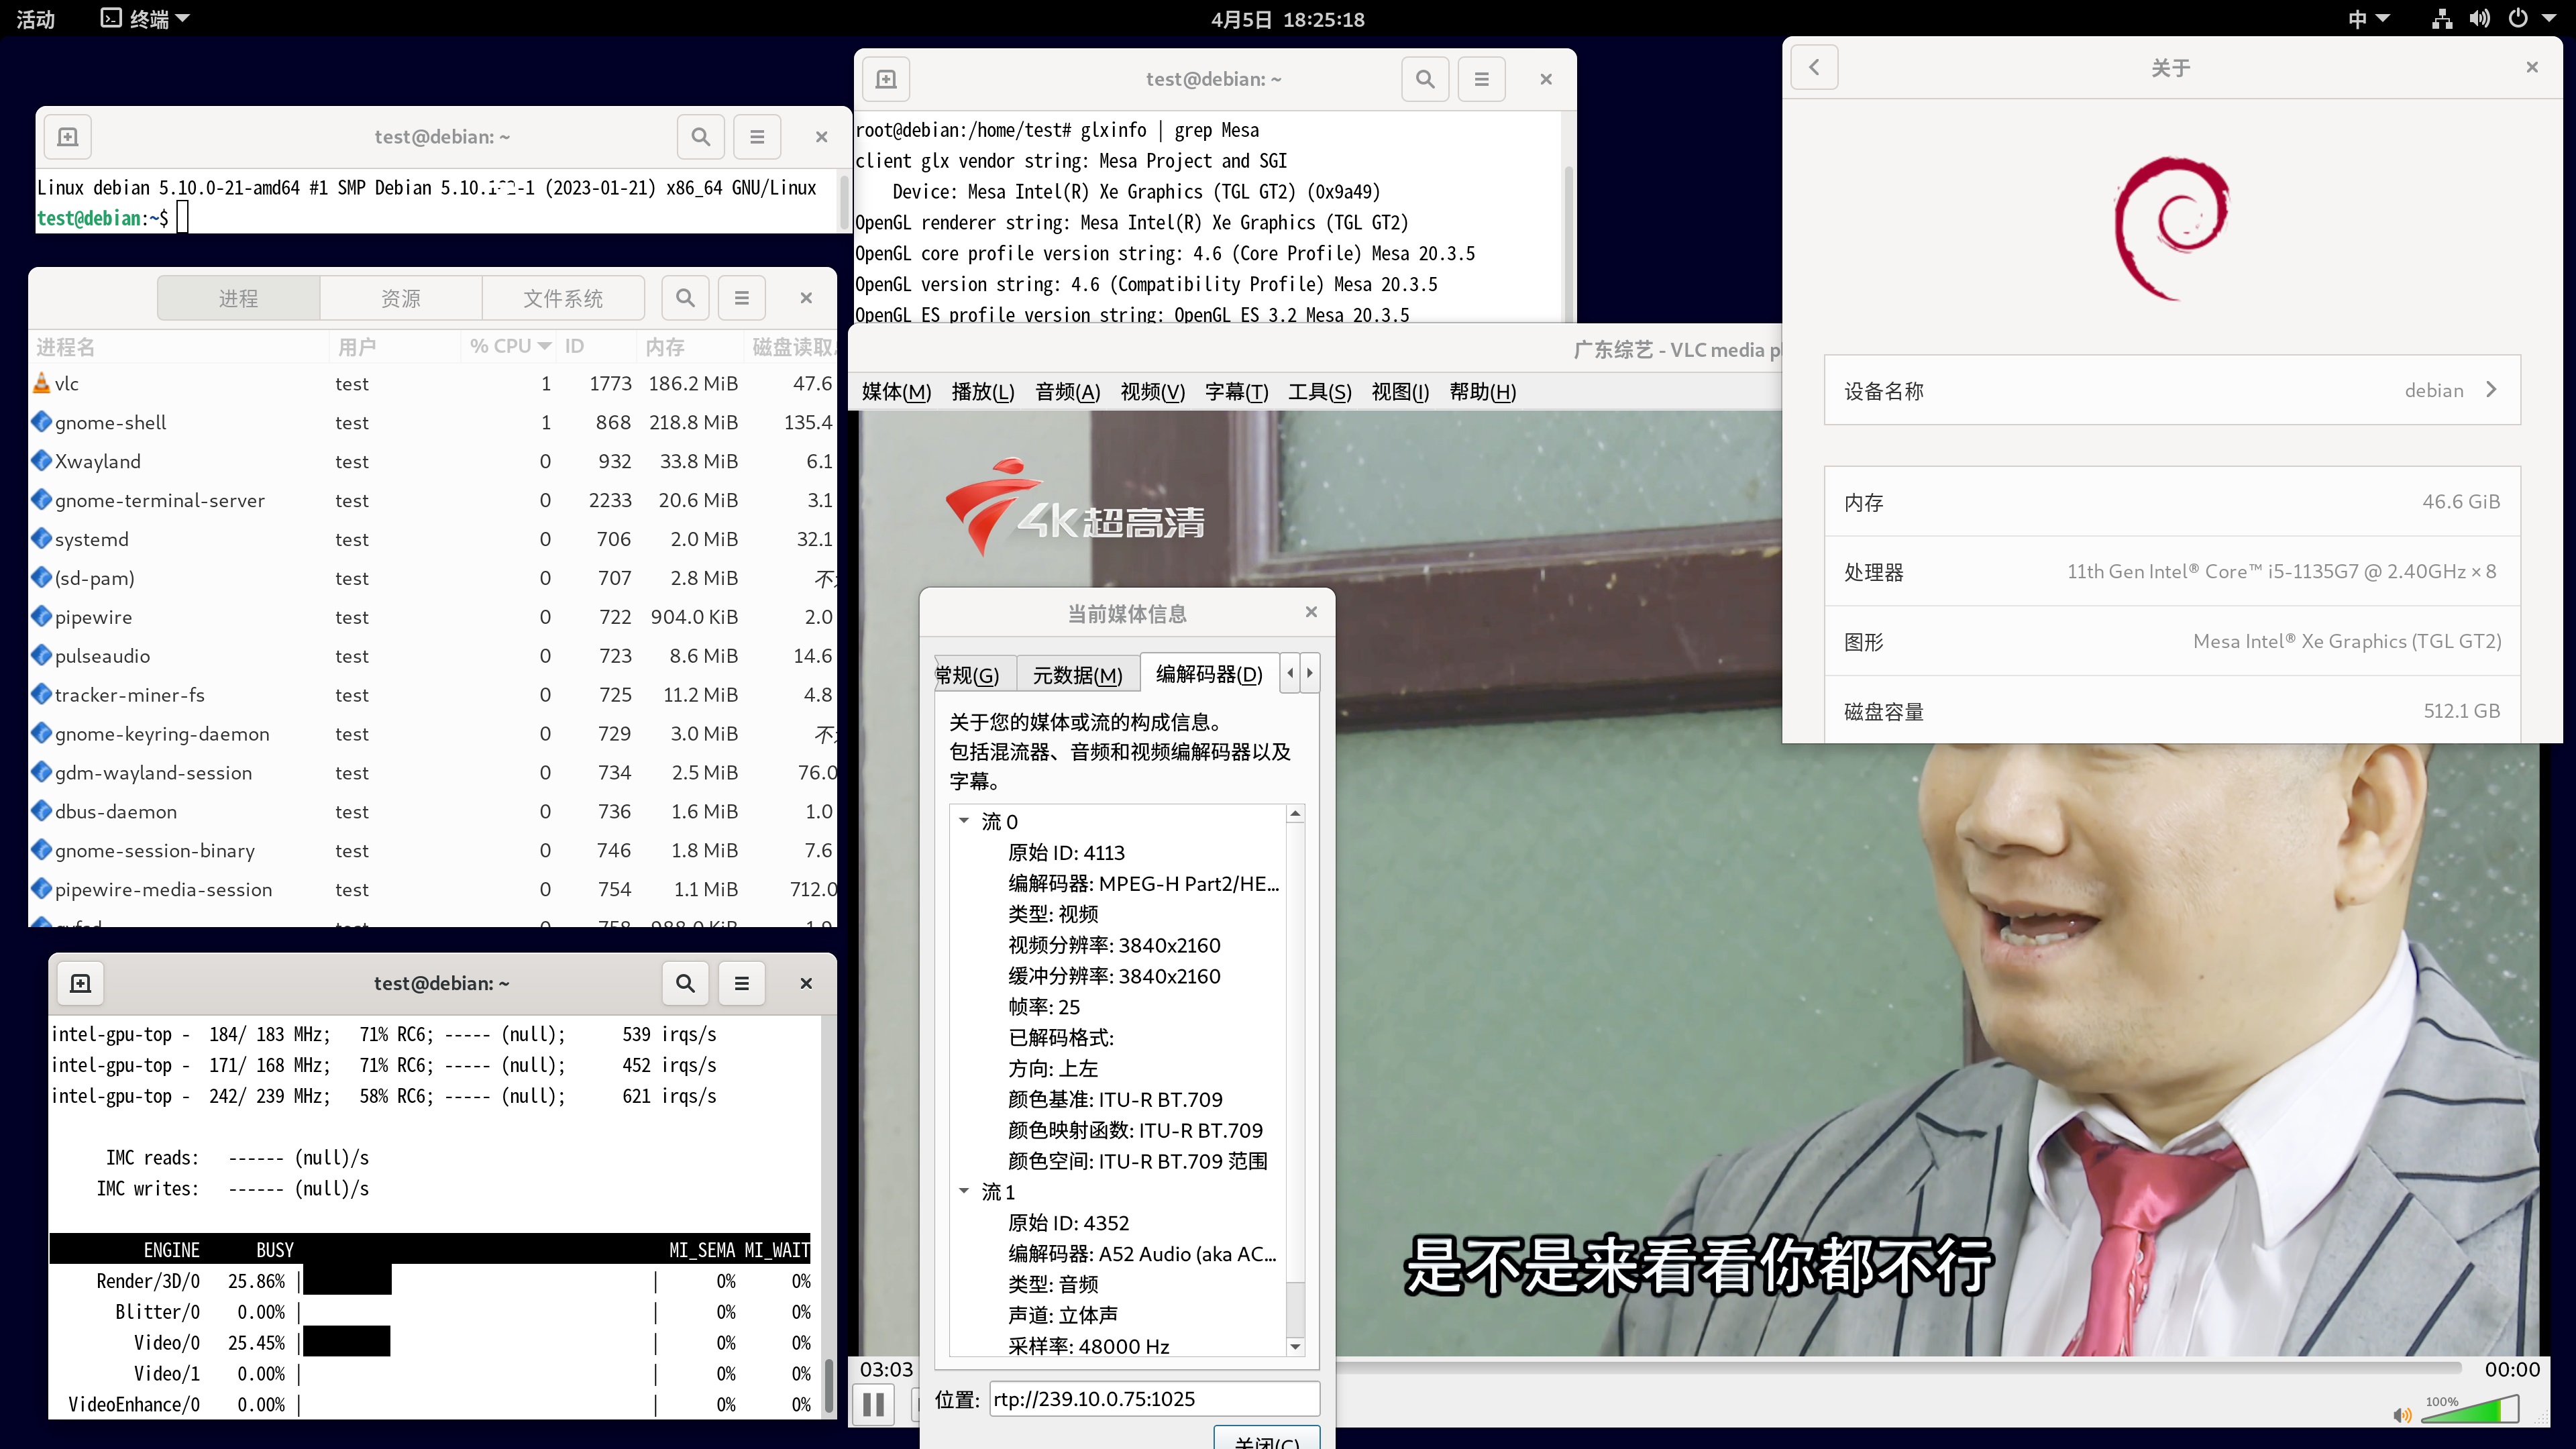The image size is (2576, 1449).
Task: Click the volume icon in the system tray
Action: point(2481,18)
